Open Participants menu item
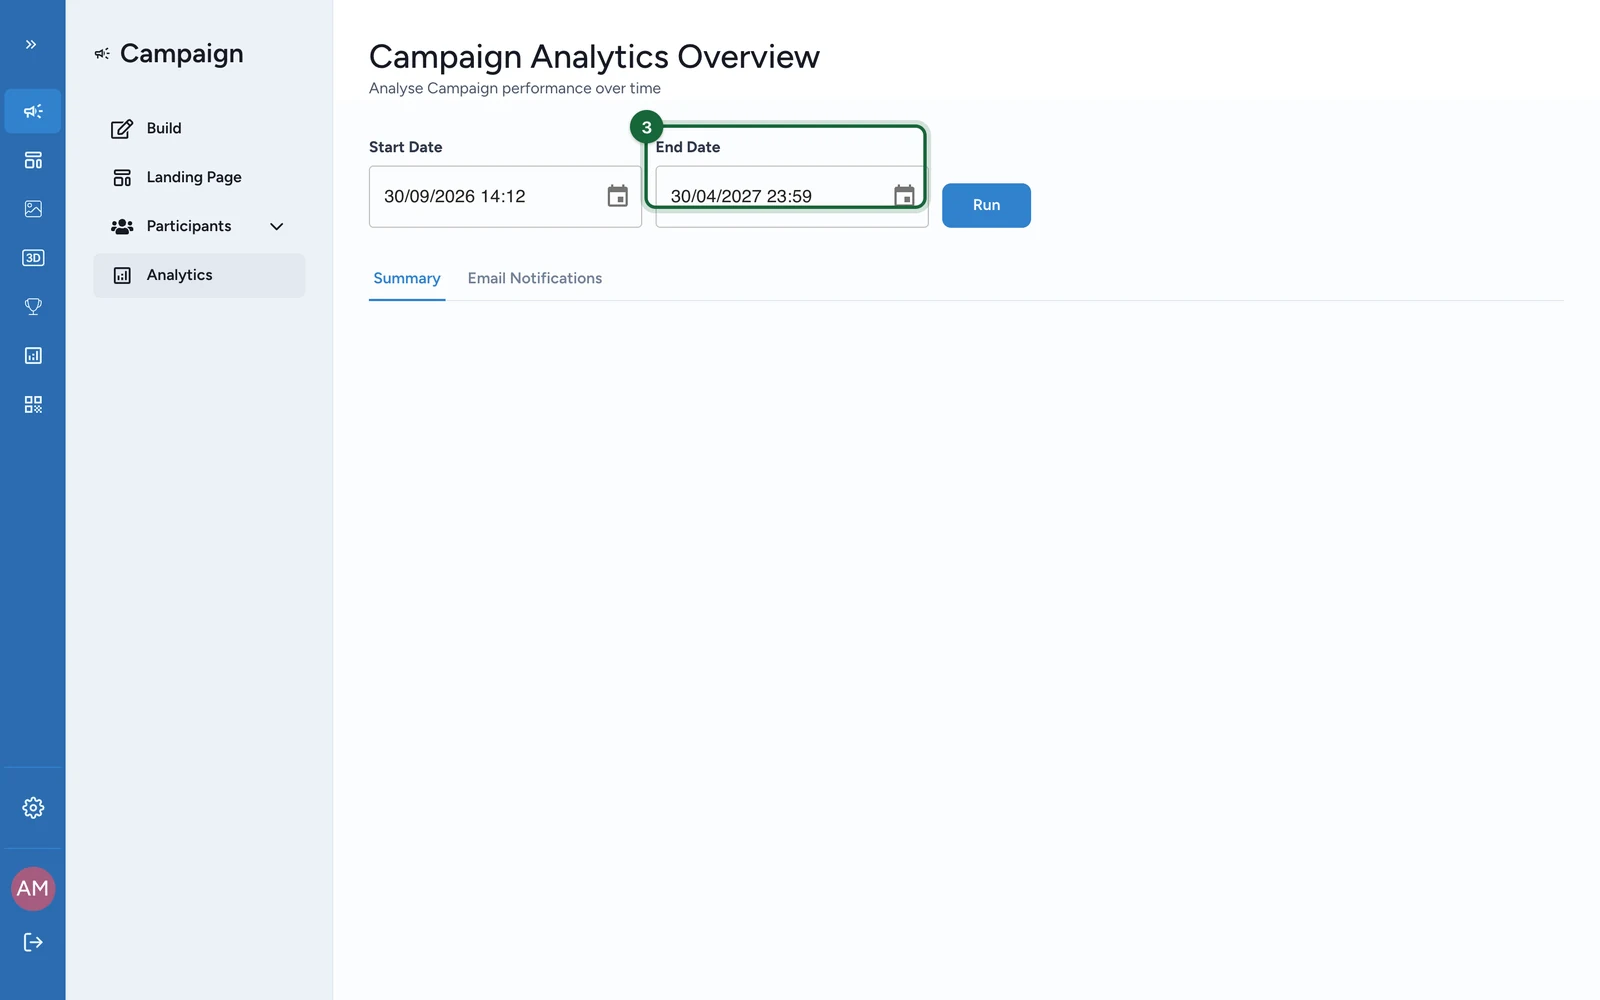Screen dimensions: 1600x1000 [x=199, y=226]
